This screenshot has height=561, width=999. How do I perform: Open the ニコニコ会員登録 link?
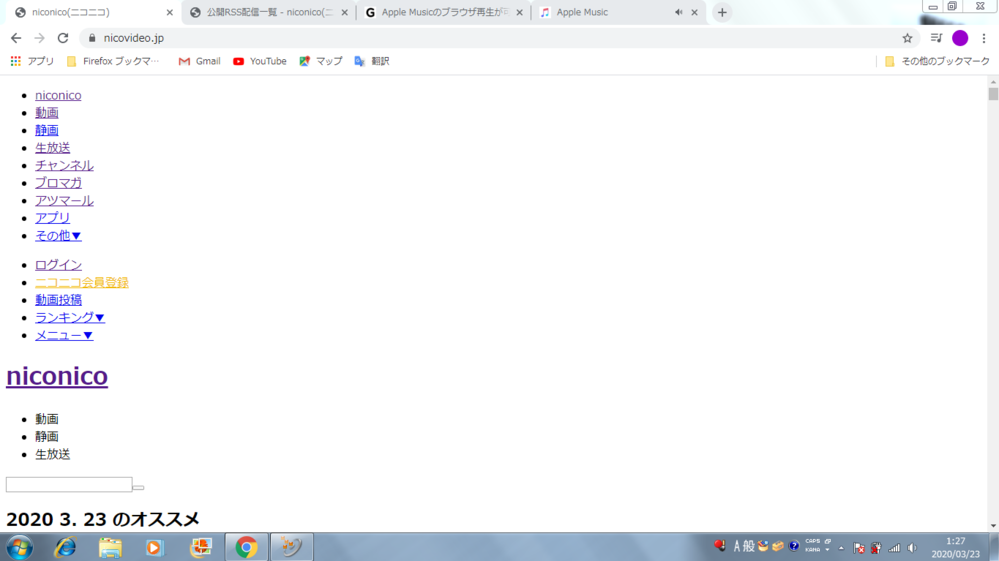82,282
